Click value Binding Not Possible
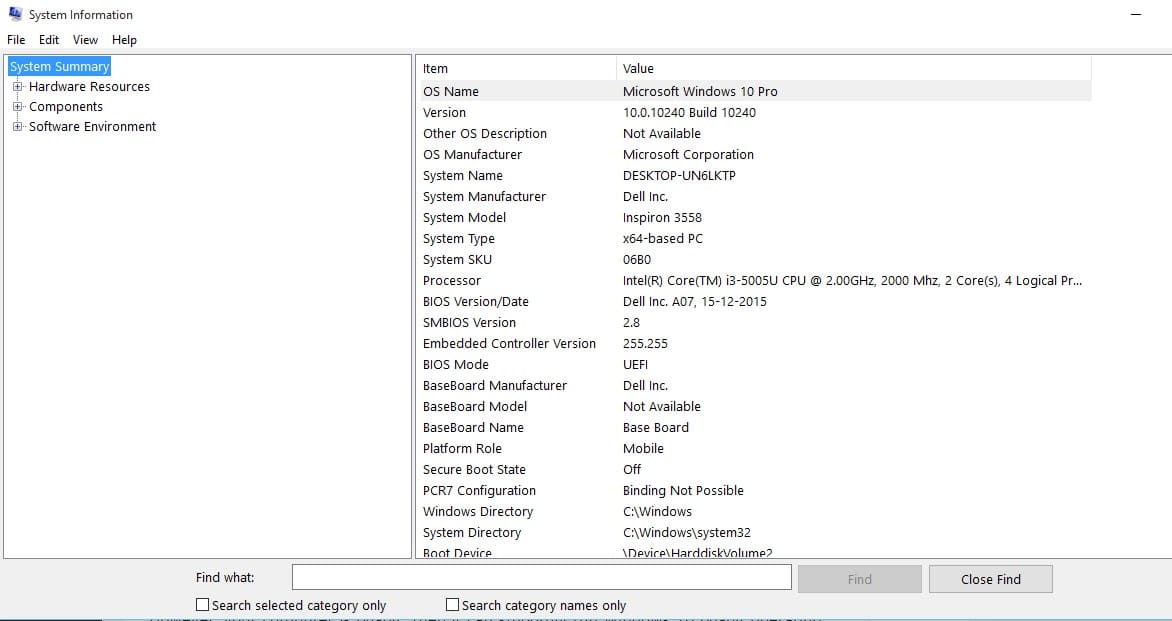Screen dimensions: 1172x621 (683, 490)
